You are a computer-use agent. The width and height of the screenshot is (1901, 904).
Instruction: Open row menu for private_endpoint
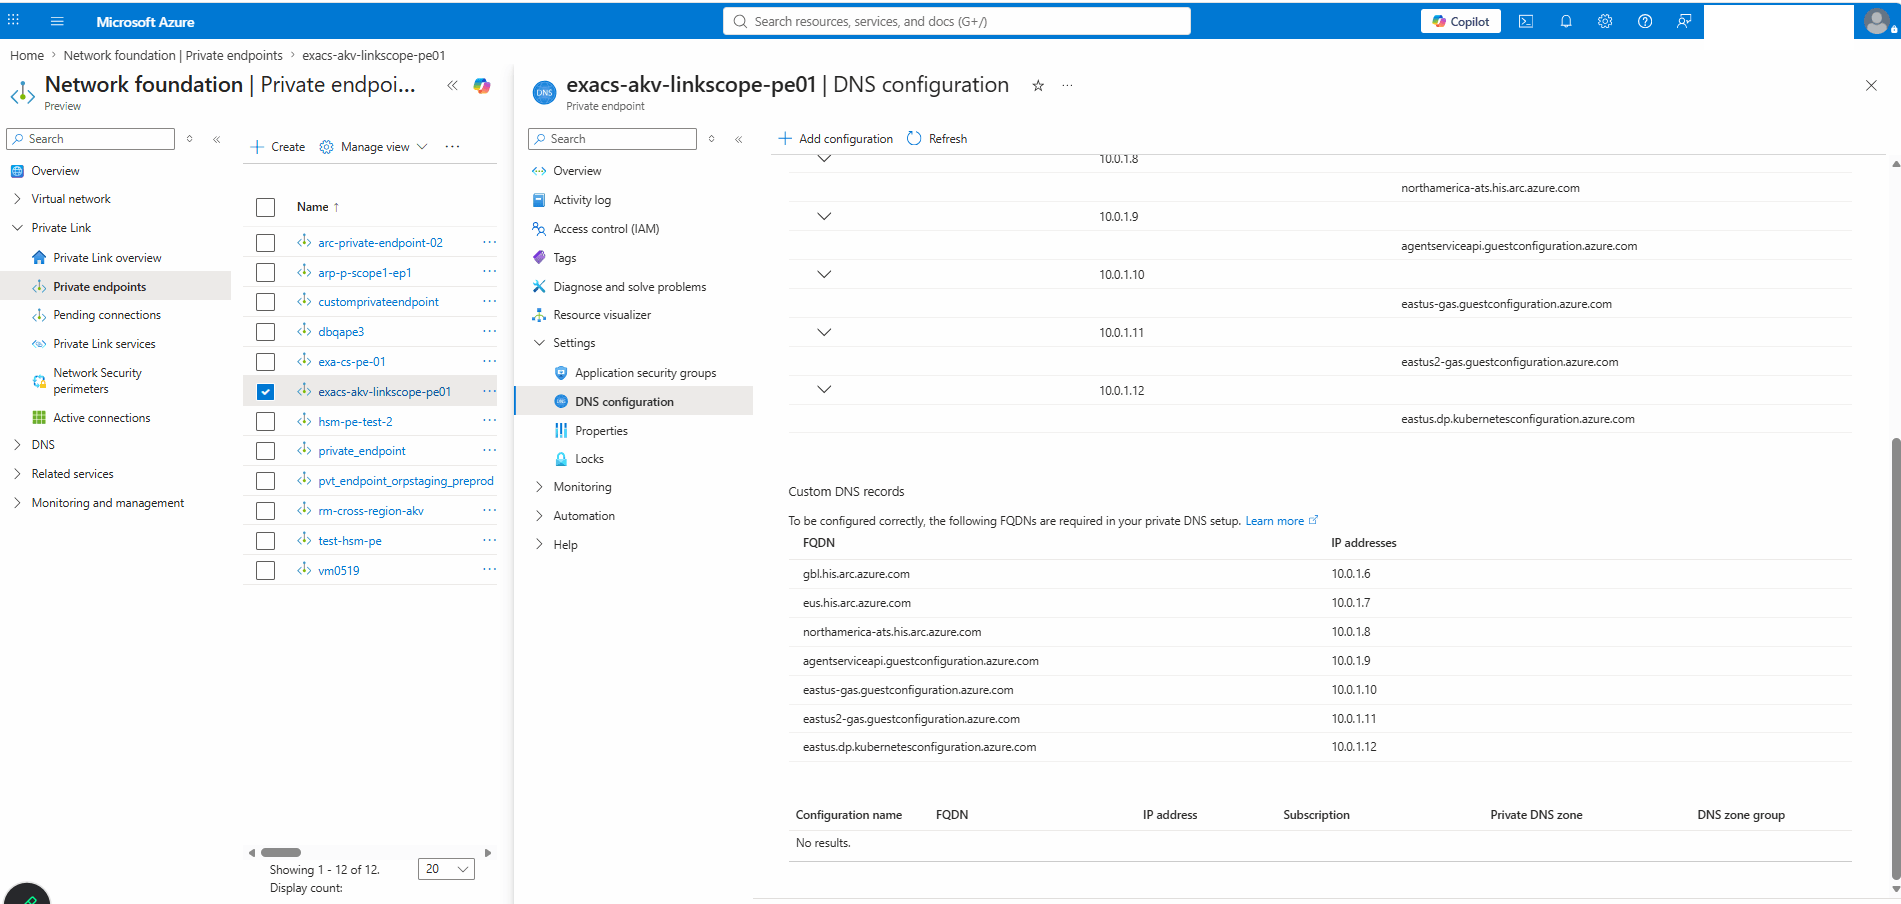488,451
